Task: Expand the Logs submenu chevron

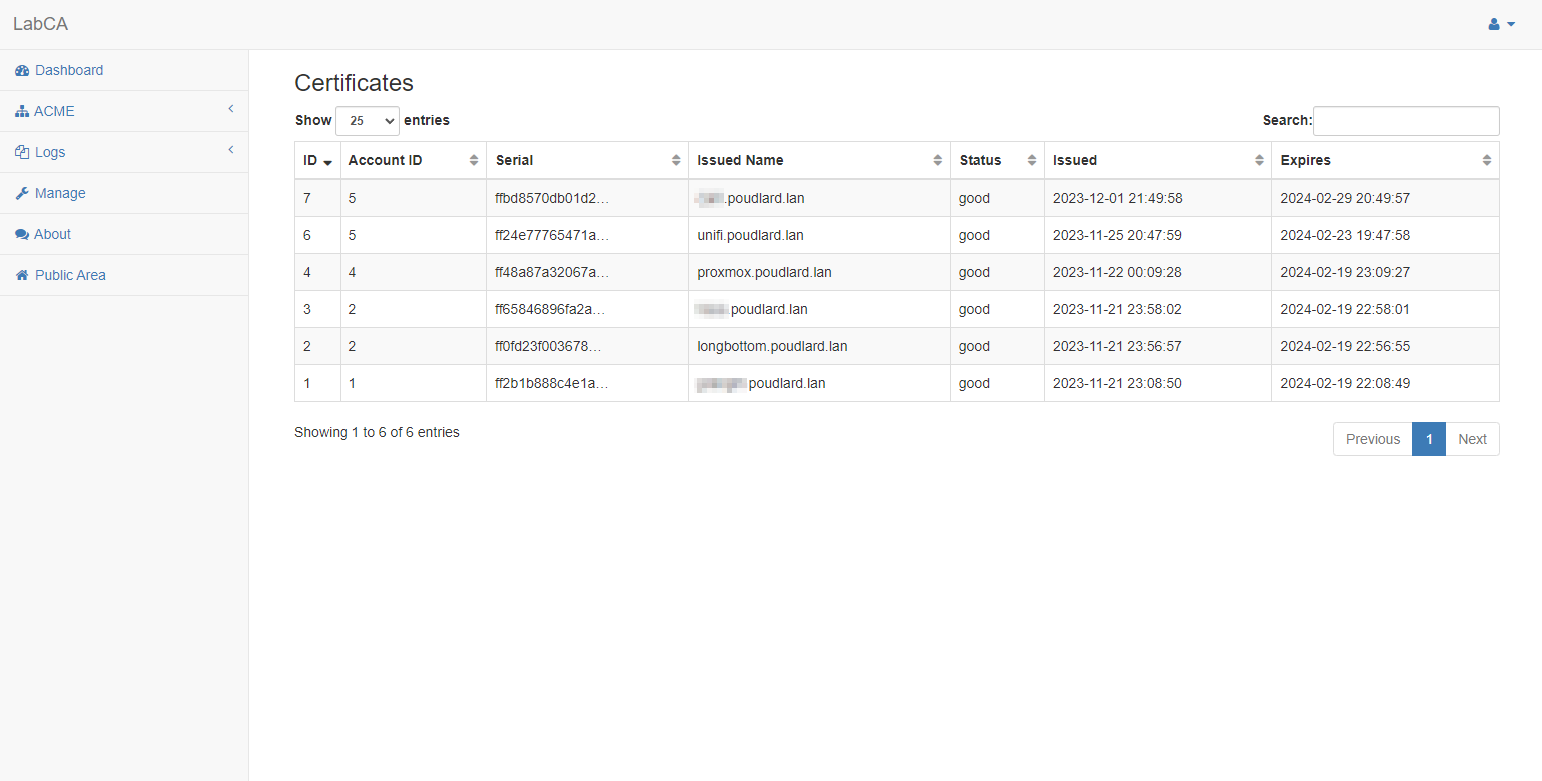Action: [230, 150]
